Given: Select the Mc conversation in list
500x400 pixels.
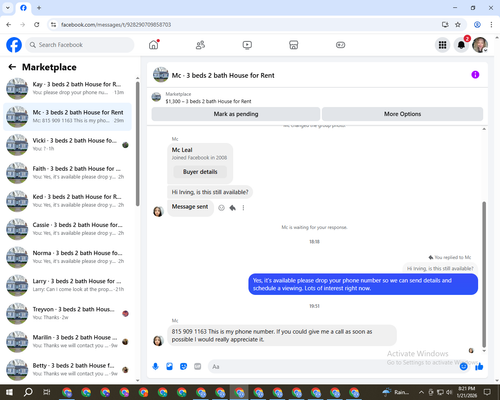Looking at the screenshot, I should pyautogui.click(x=67, y=117).
